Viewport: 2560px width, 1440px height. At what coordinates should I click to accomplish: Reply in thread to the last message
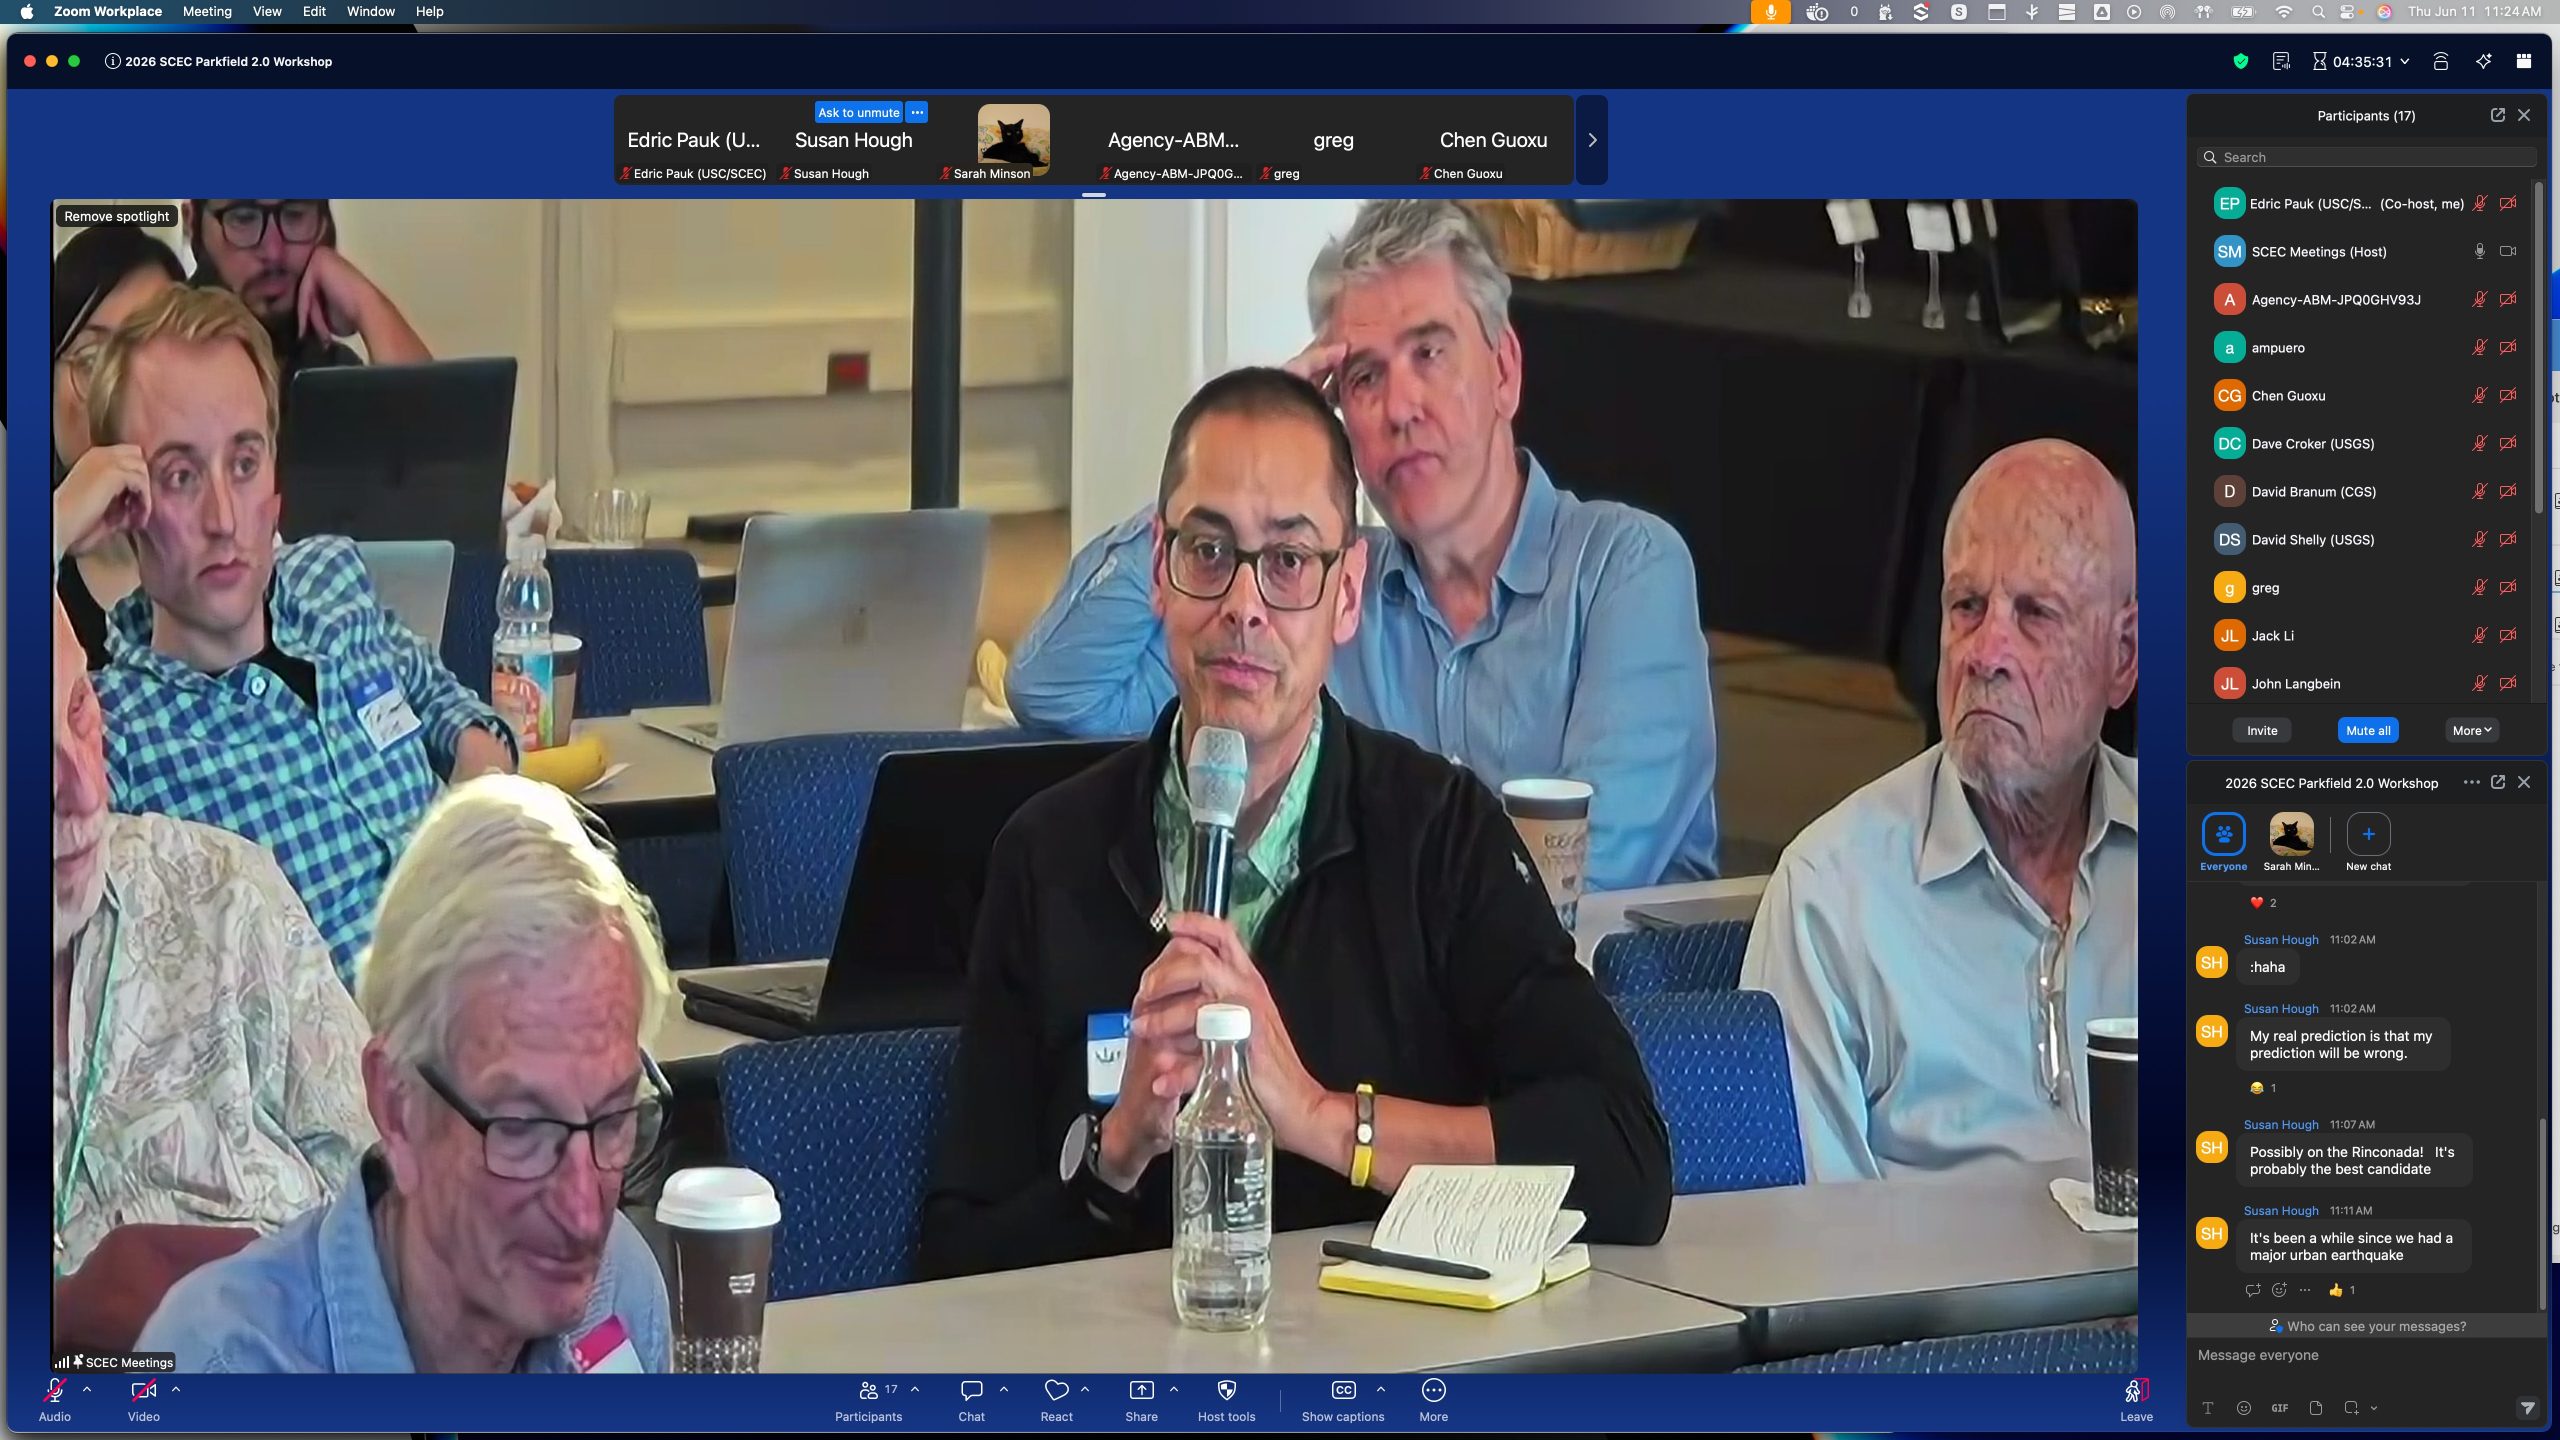pyautogui.click(x=2253, y=1290)
